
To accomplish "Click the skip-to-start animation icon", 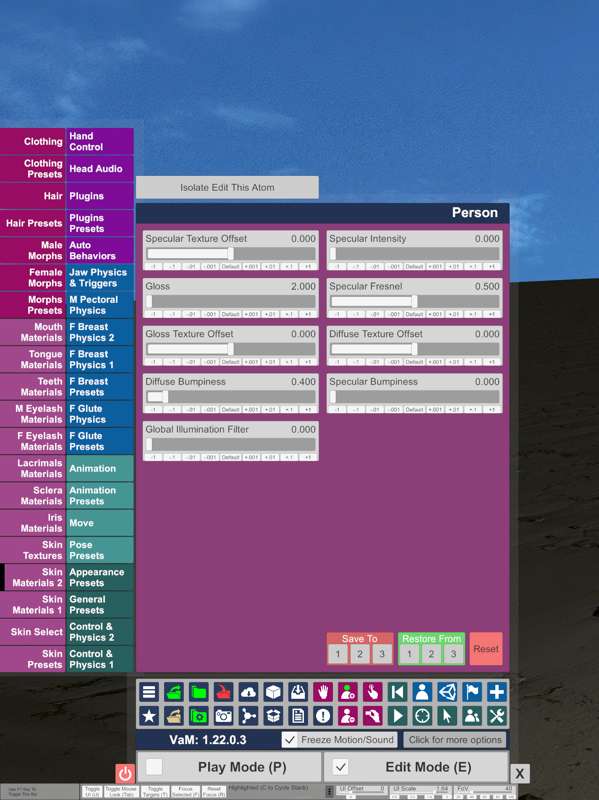I will [x=397, y=692].
